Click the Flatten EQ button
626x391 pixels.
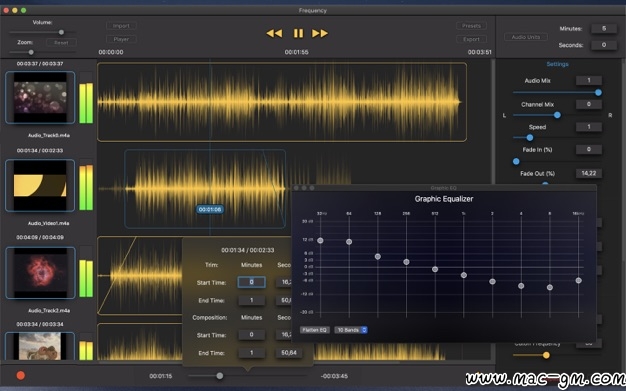point(315,330)
